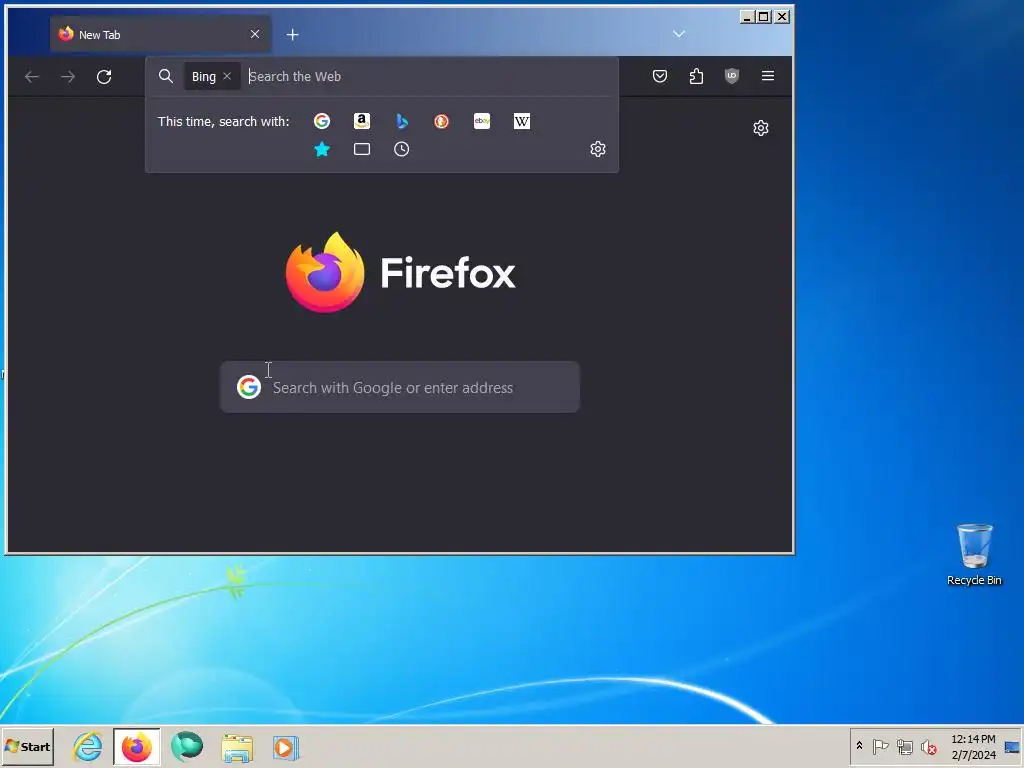Close the New Tab tab
This screenshot has width=1024, height=768.
tap(255, 34)
